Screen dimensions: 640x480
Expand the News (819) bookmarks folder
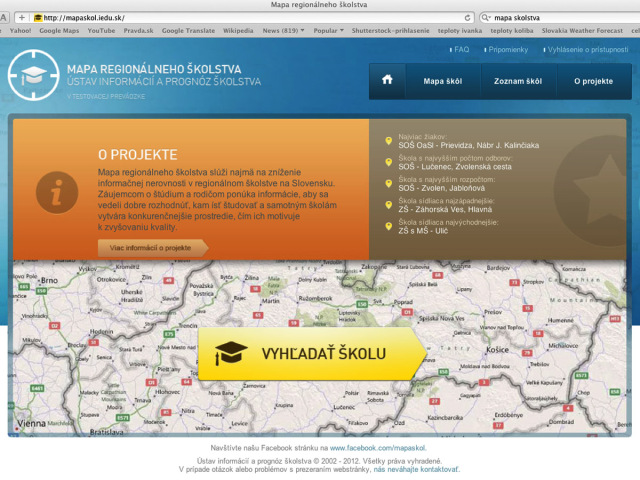[x=283, y=31]
